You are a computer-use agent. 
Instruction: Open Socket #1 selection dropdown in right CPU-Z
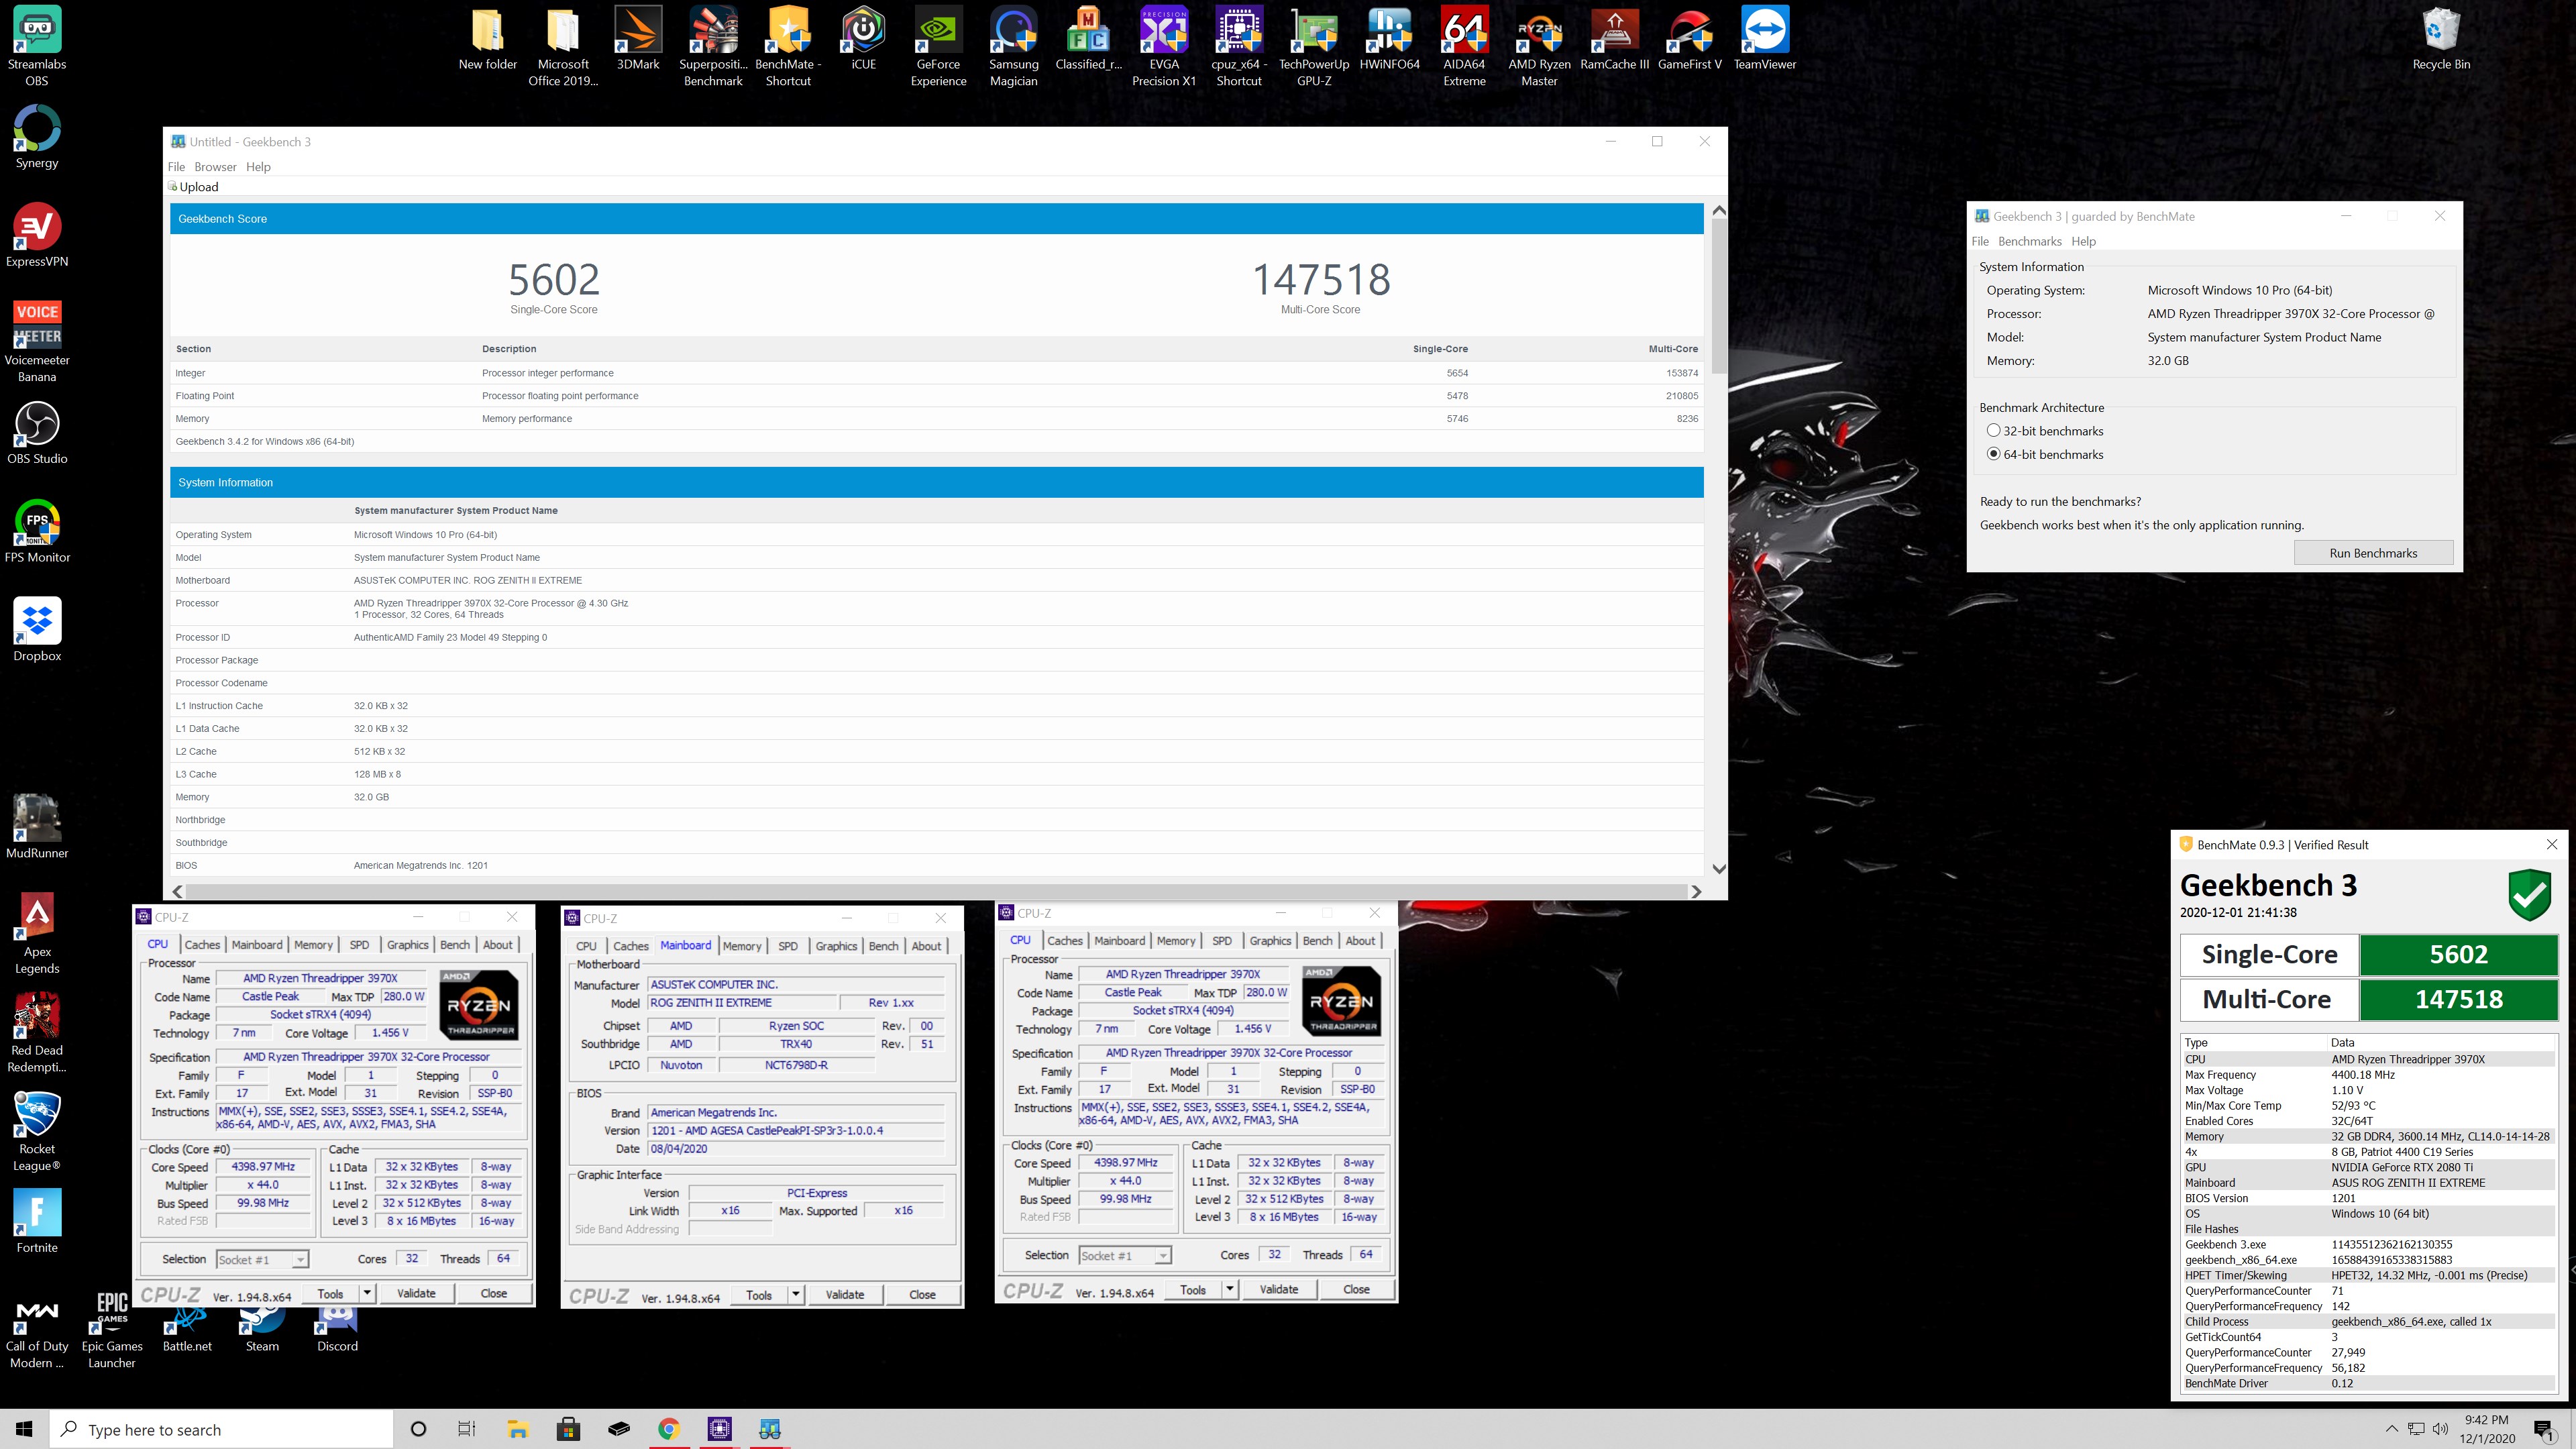(x=1124, y=1255)
